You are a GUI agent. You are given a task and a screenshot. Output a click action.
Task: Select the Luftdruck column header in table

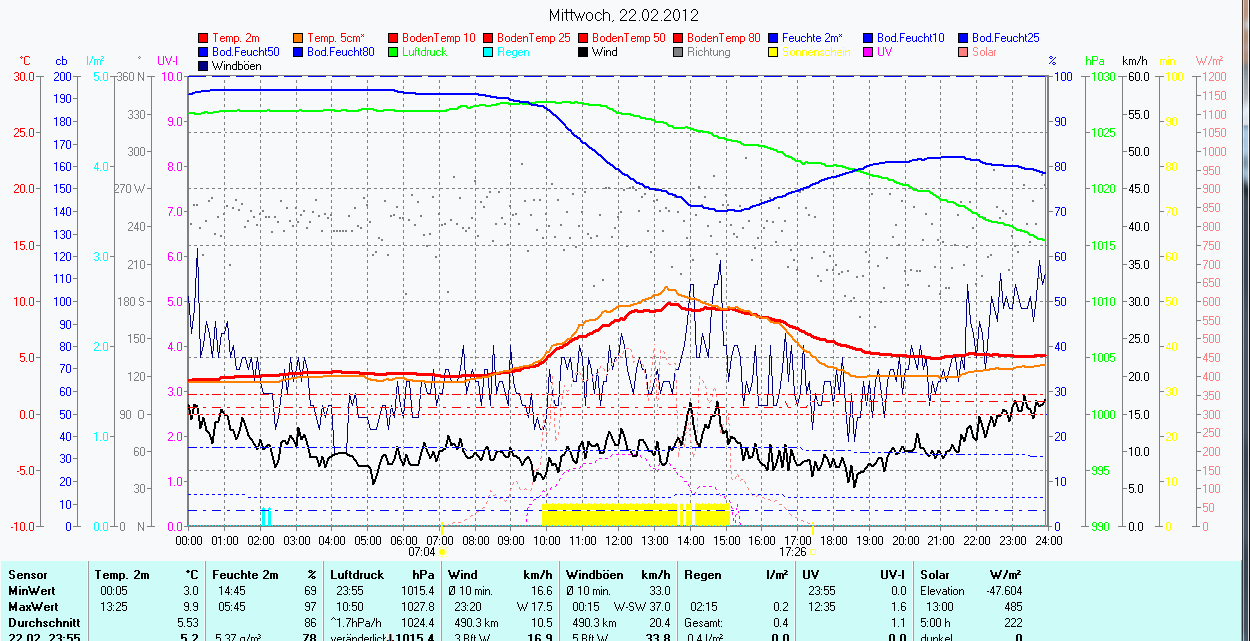click(x=357, y=575)
